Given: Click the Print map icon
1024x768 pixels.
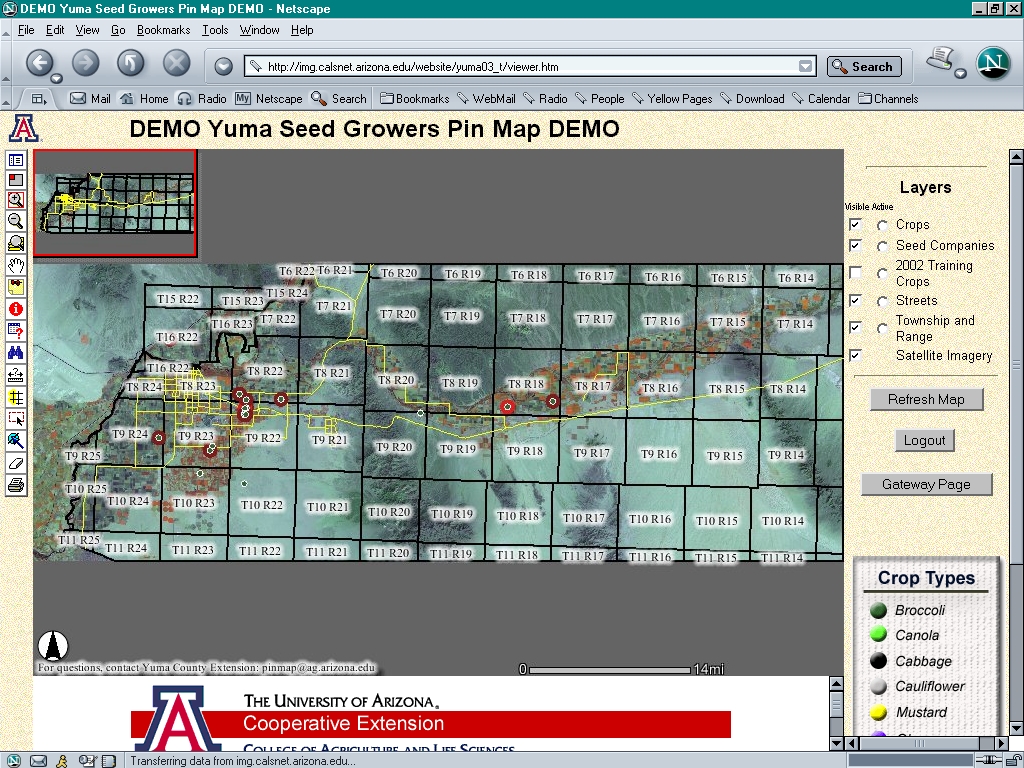Looking at the screenshot, I should (x=16, y=485).
